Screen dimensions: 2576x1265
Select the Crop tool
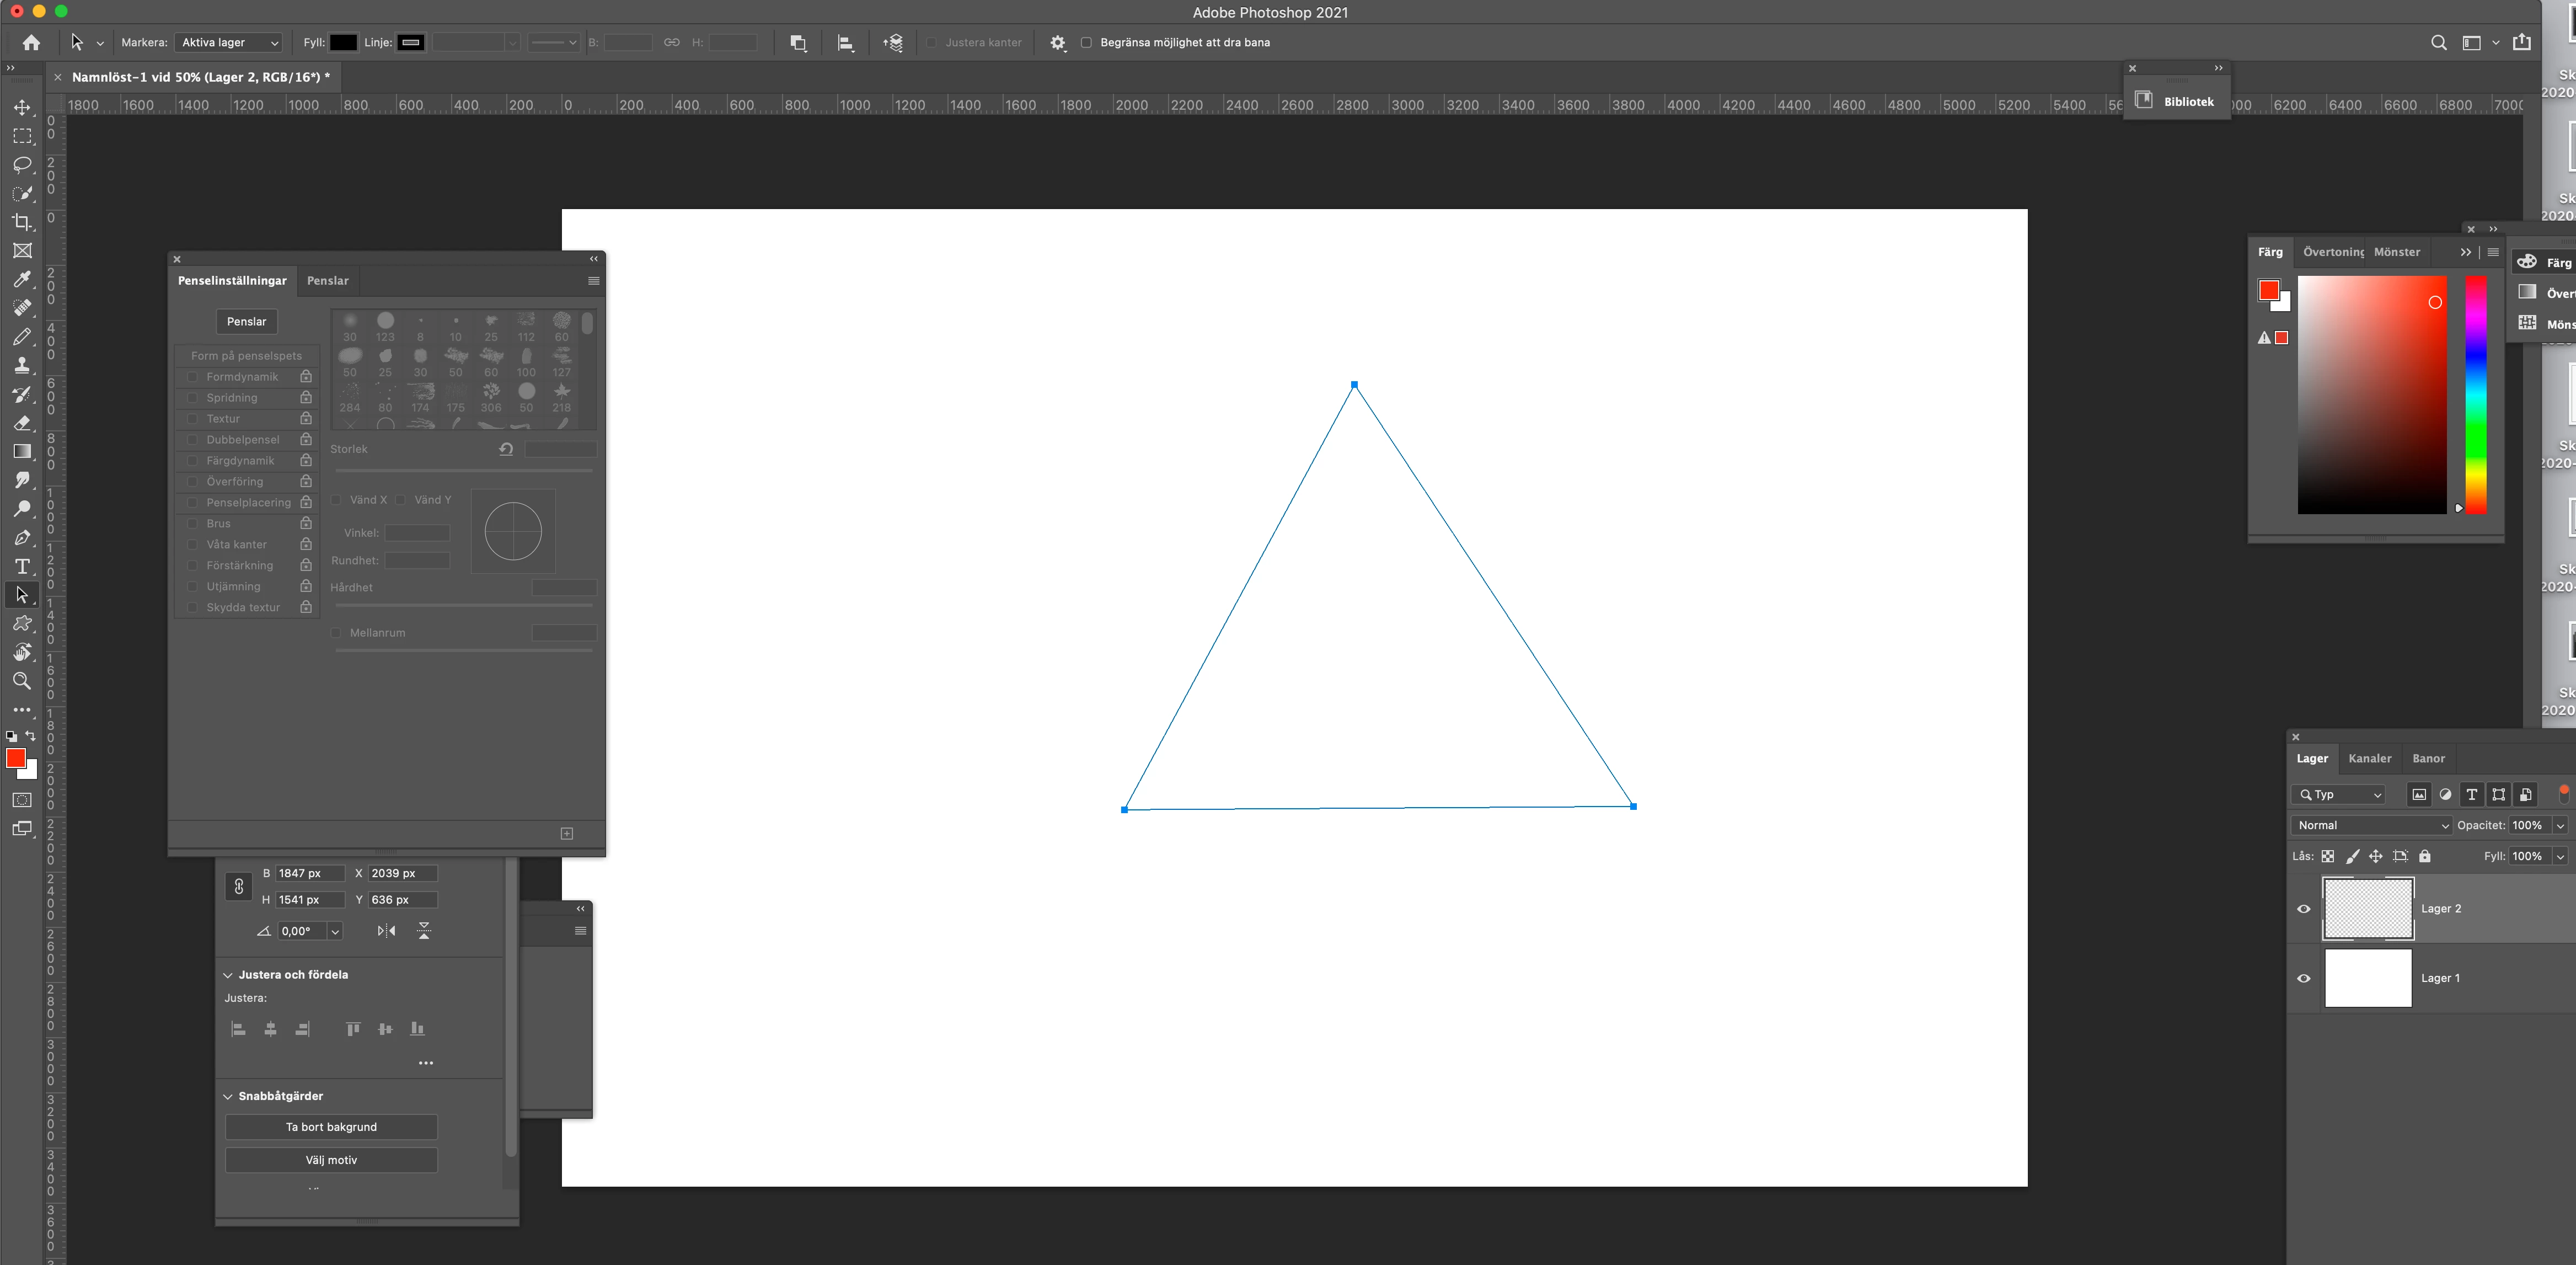click(22, 222)
